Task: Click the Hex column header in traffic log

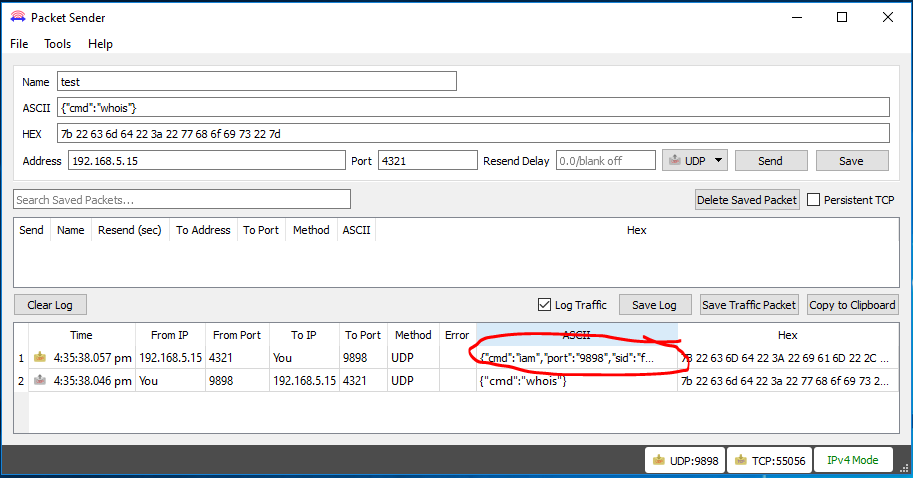Action: [x=788, y=335]
